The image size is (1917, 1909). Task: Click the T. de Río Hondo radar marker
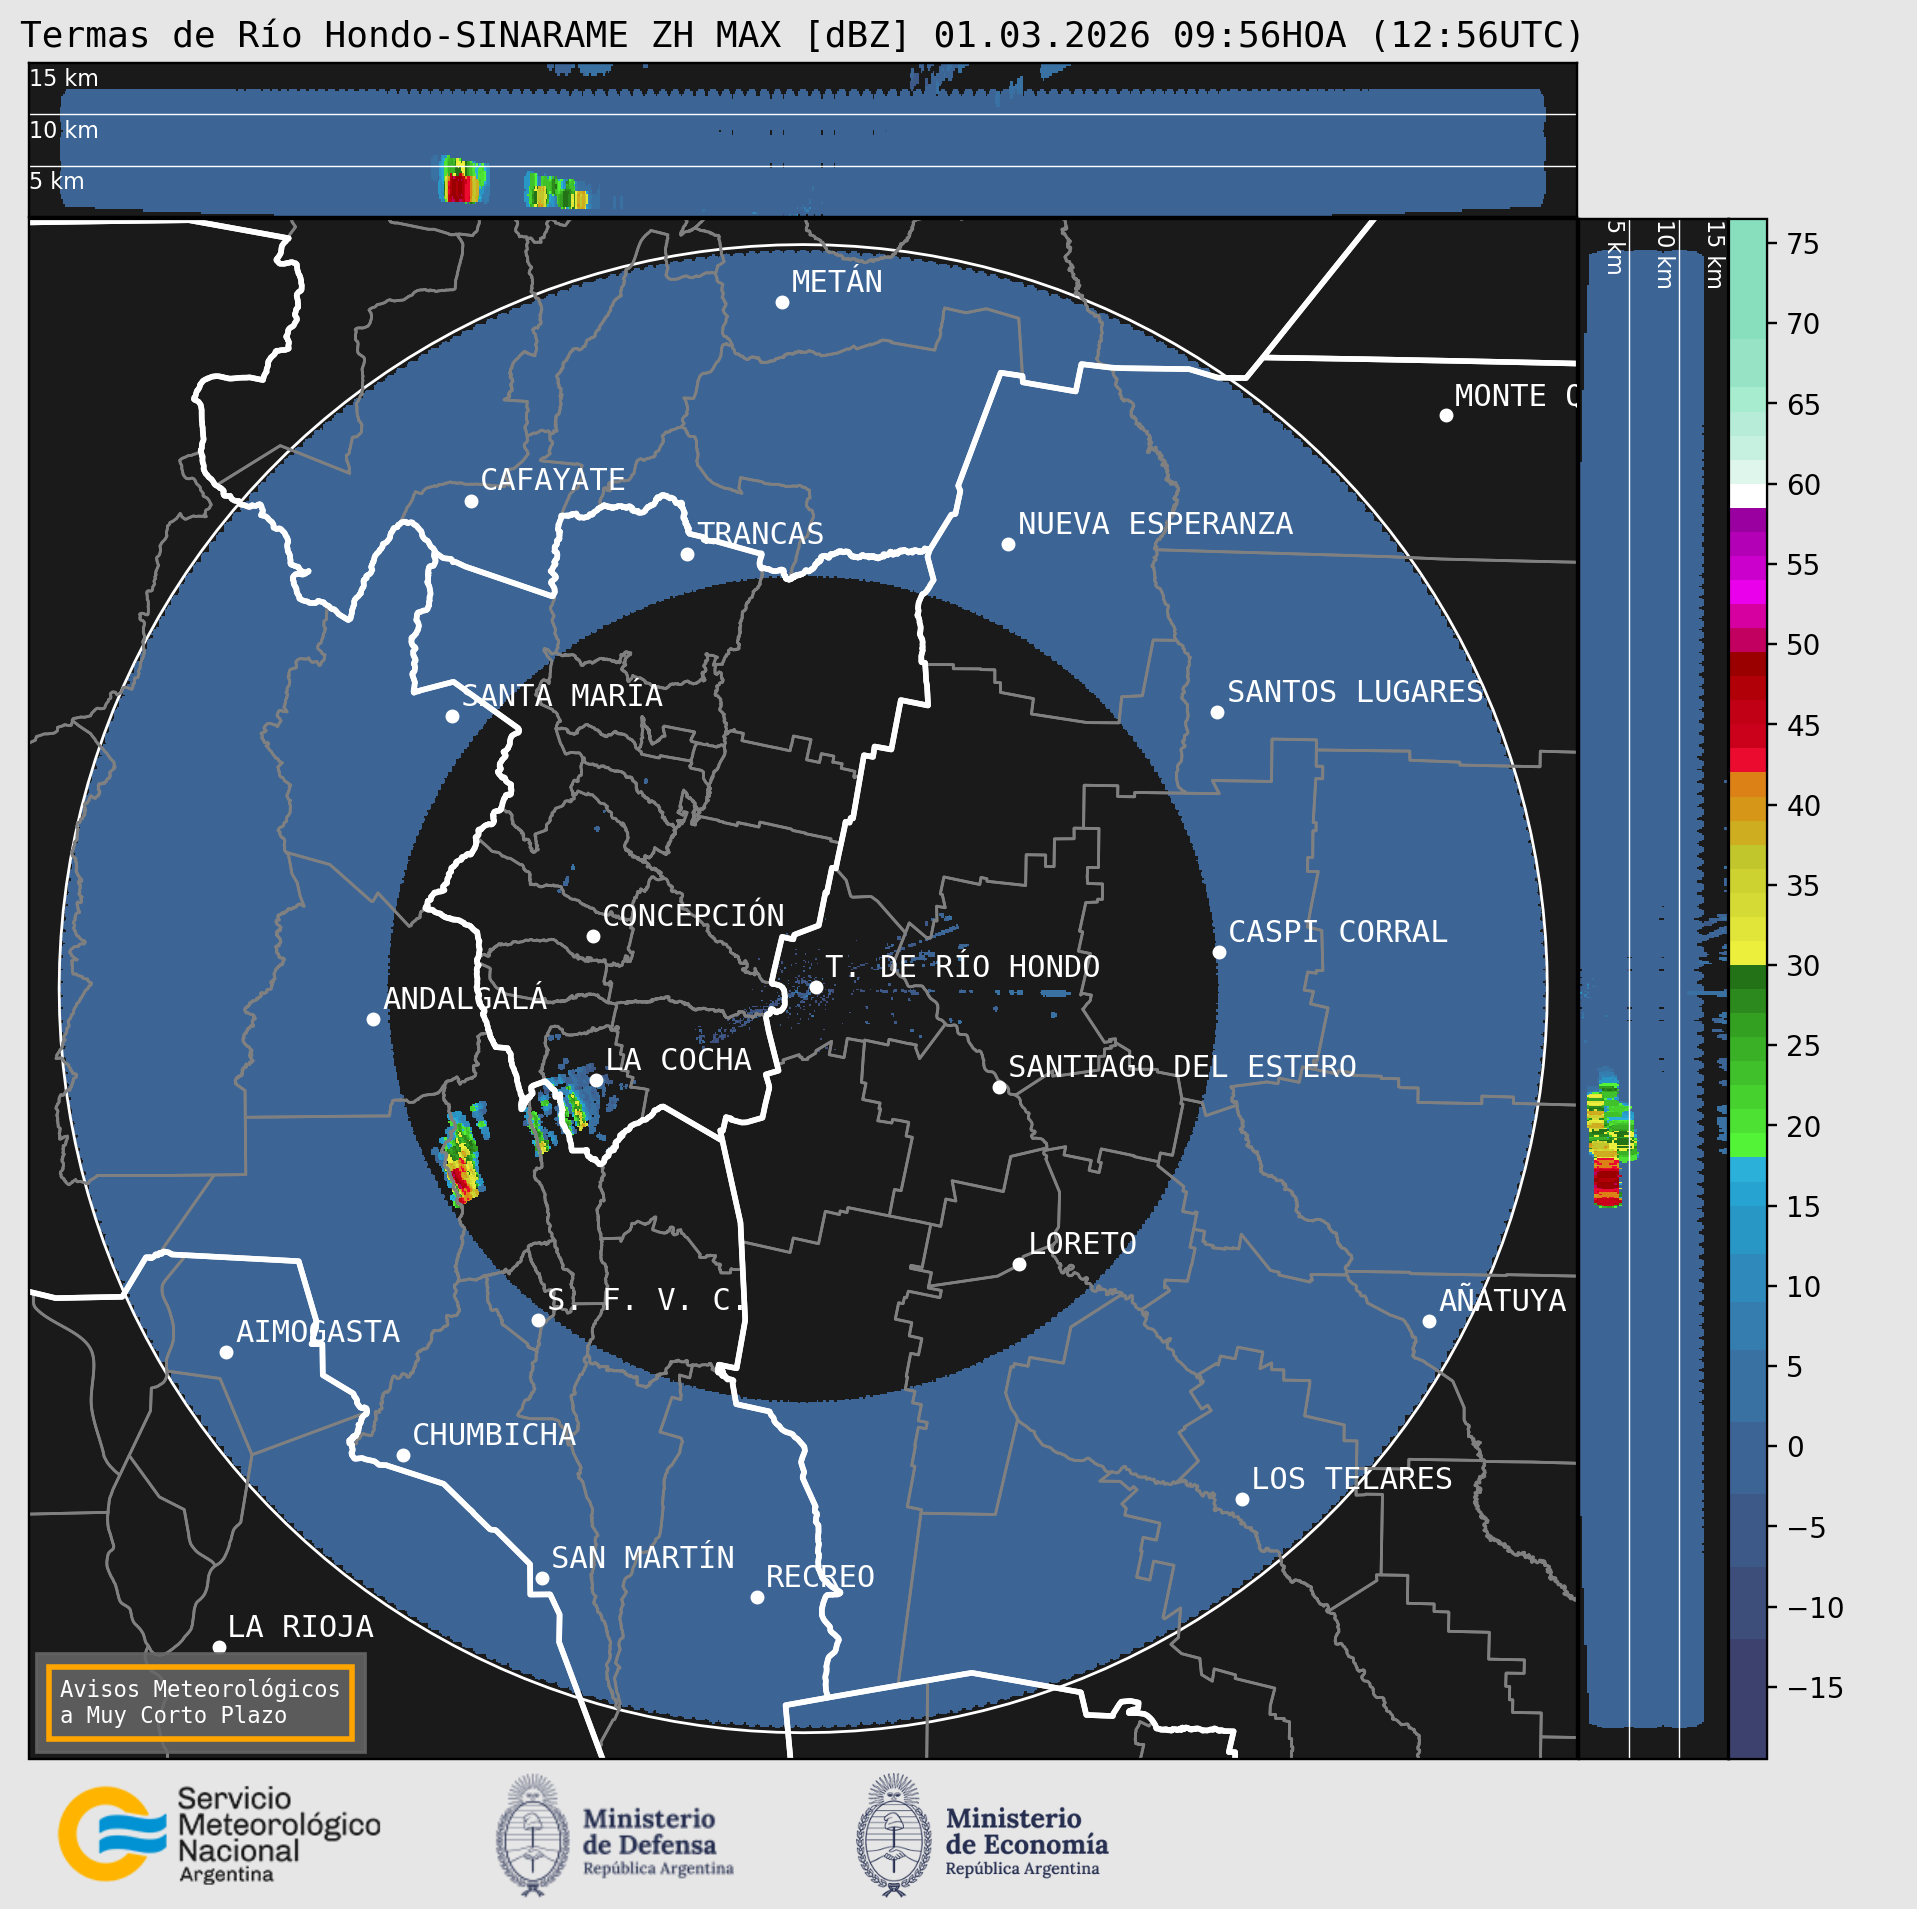click(816, 987)
